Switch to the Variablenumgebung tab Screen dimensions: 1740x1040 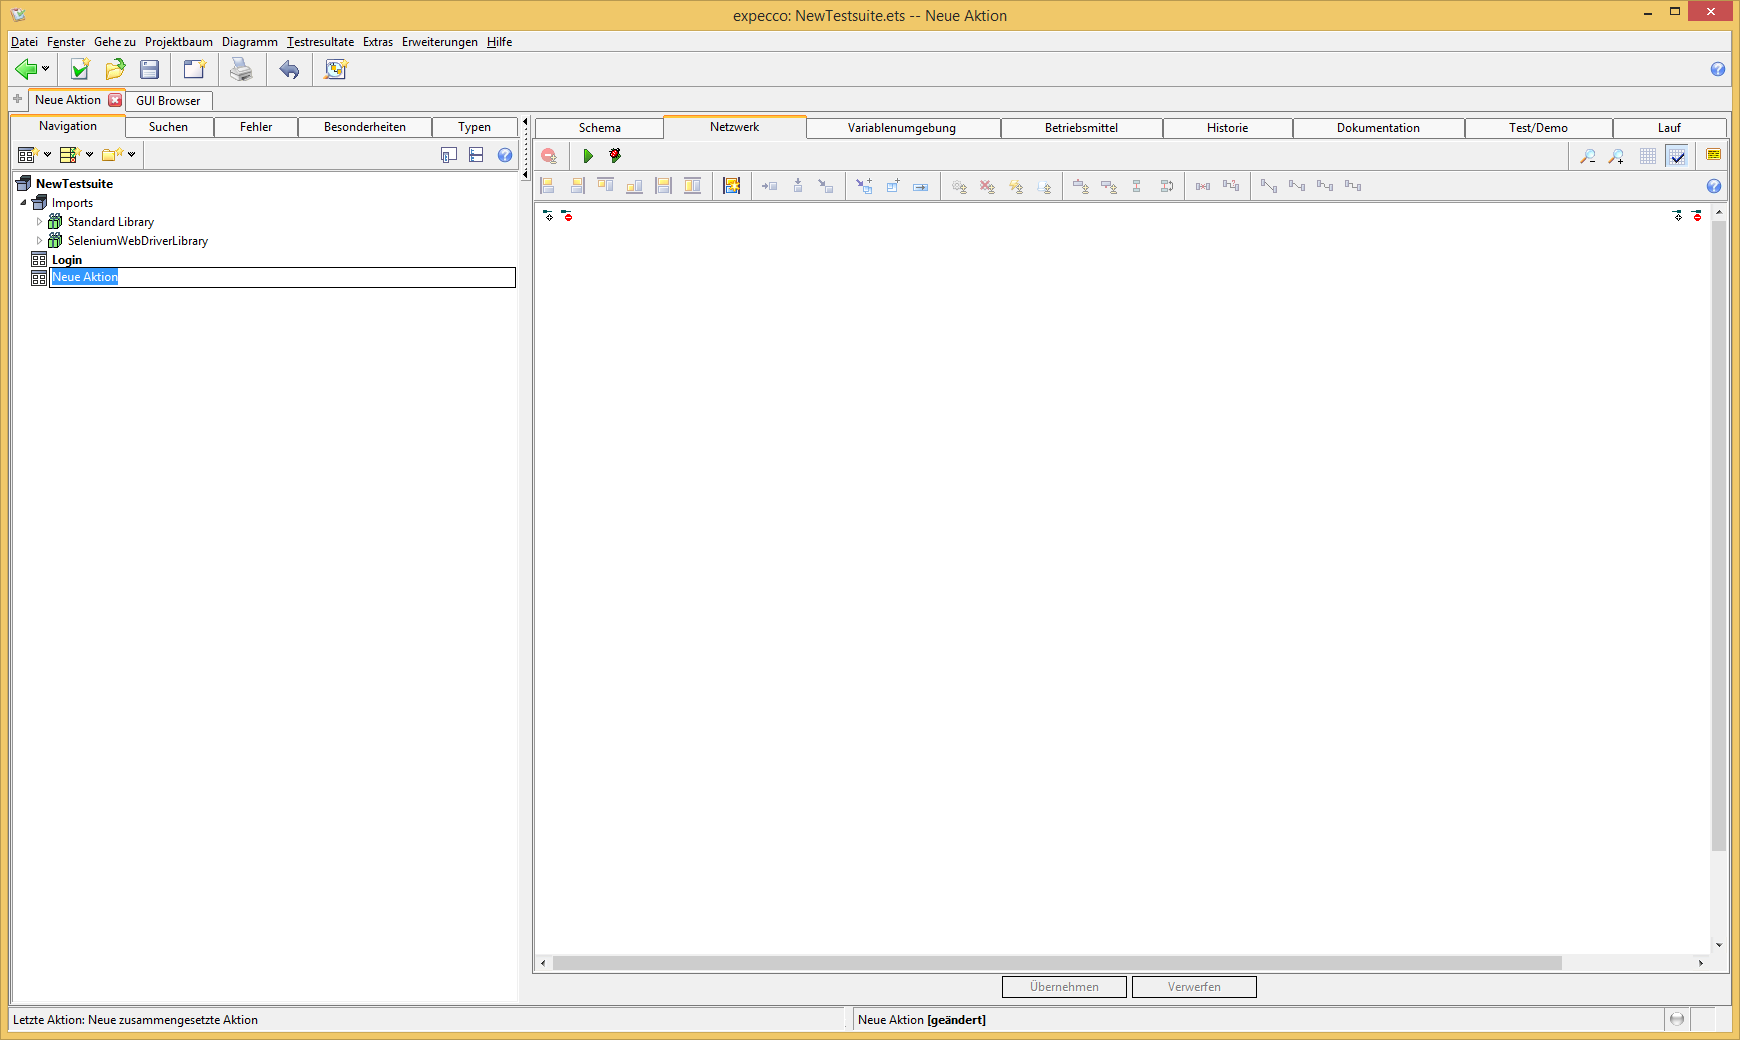[901, 128]
